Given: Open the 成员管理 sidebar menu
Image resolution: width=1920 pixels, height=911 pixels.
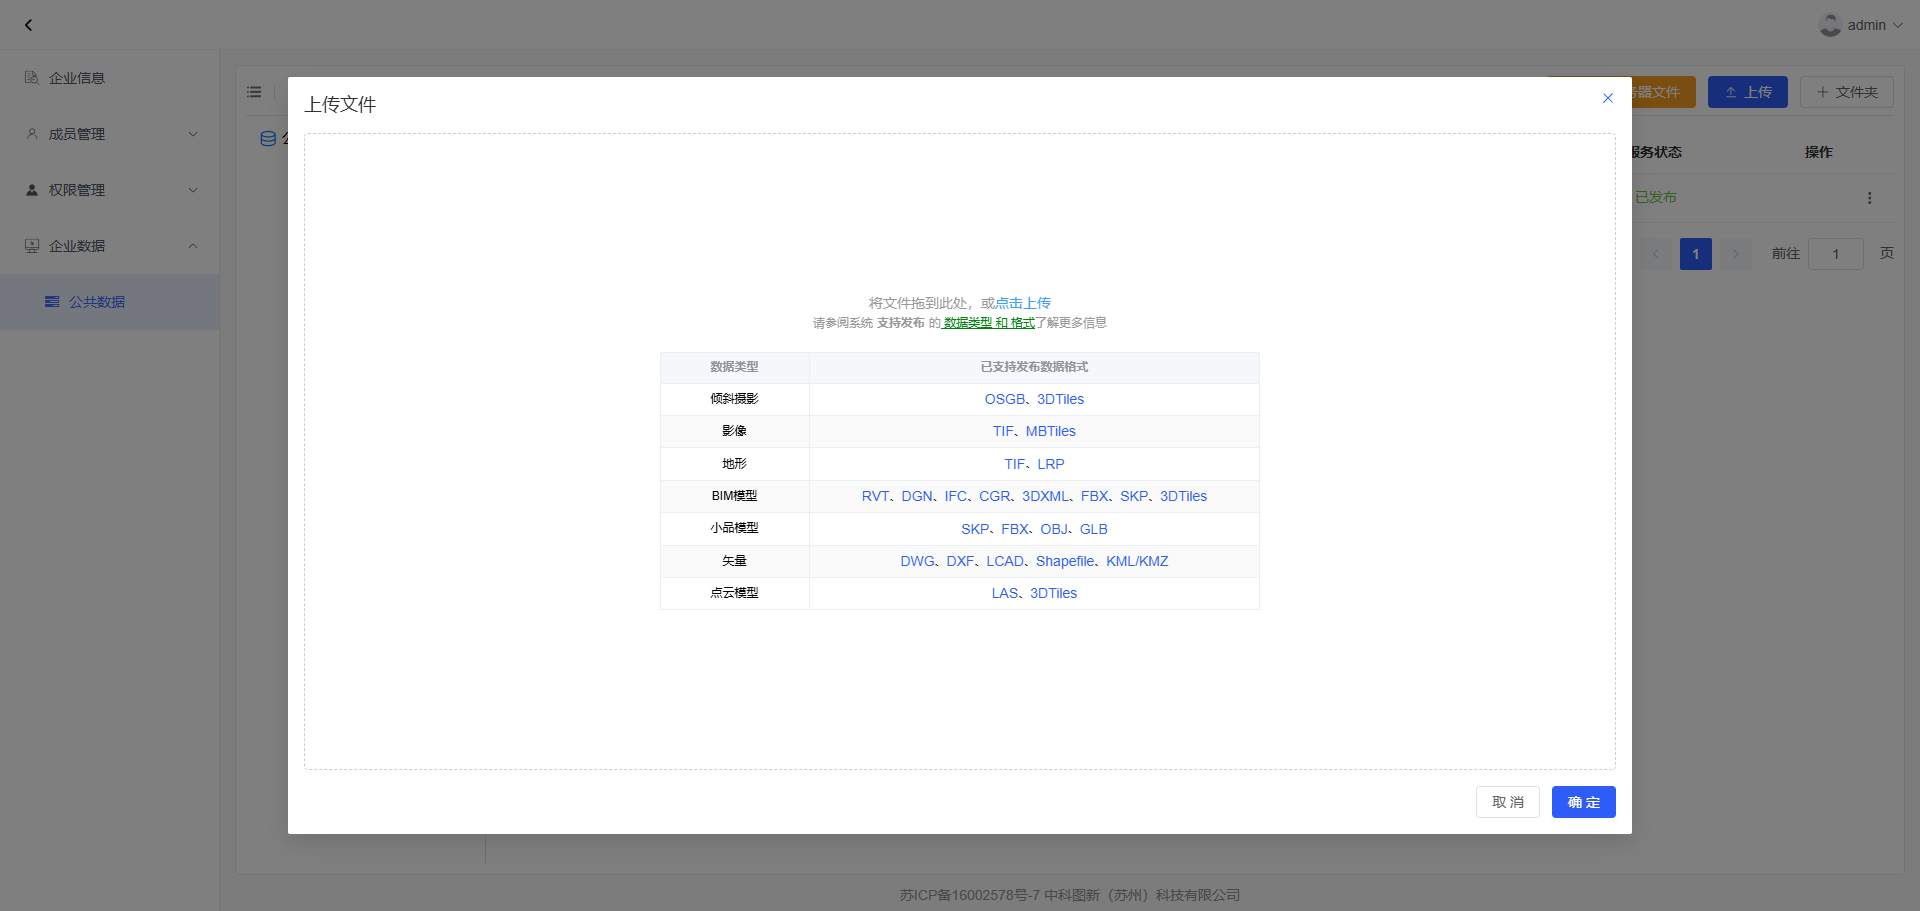Looking at the screenshot, I should pos(77,134).
